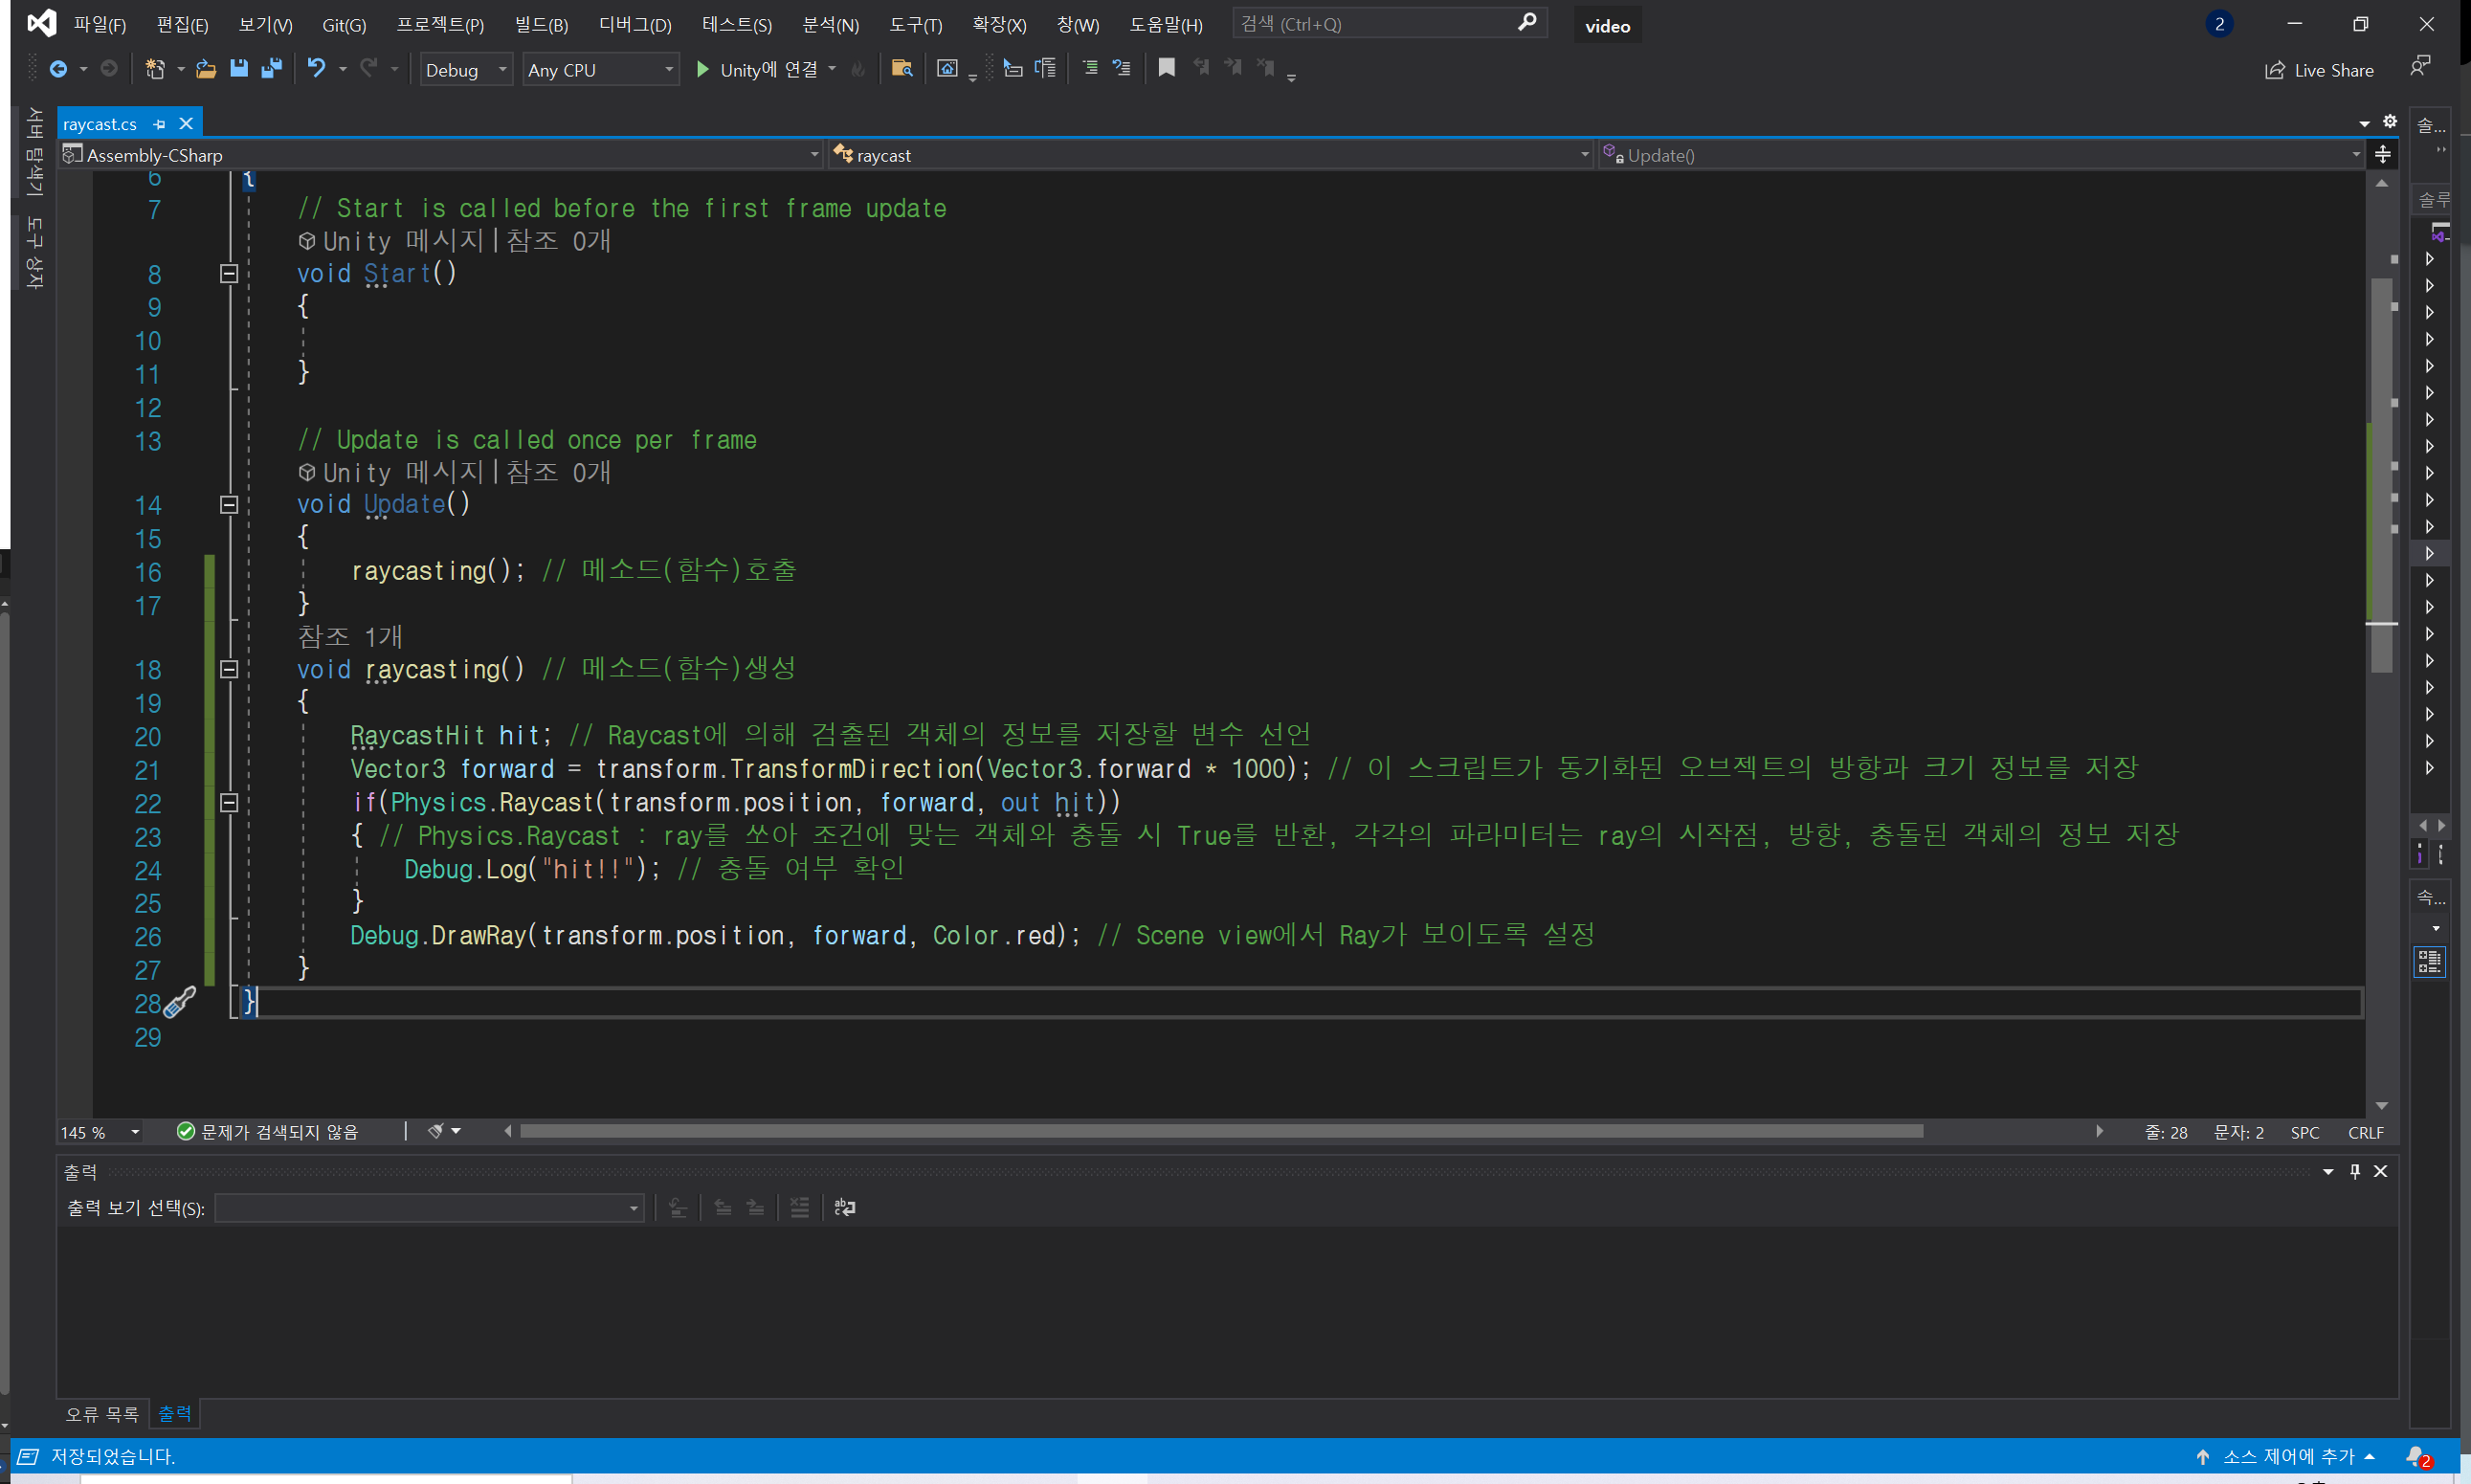This screenshot has height=1484, width=2471.
Task: Open the 디버그(D) menu
Action: (635, 24)
